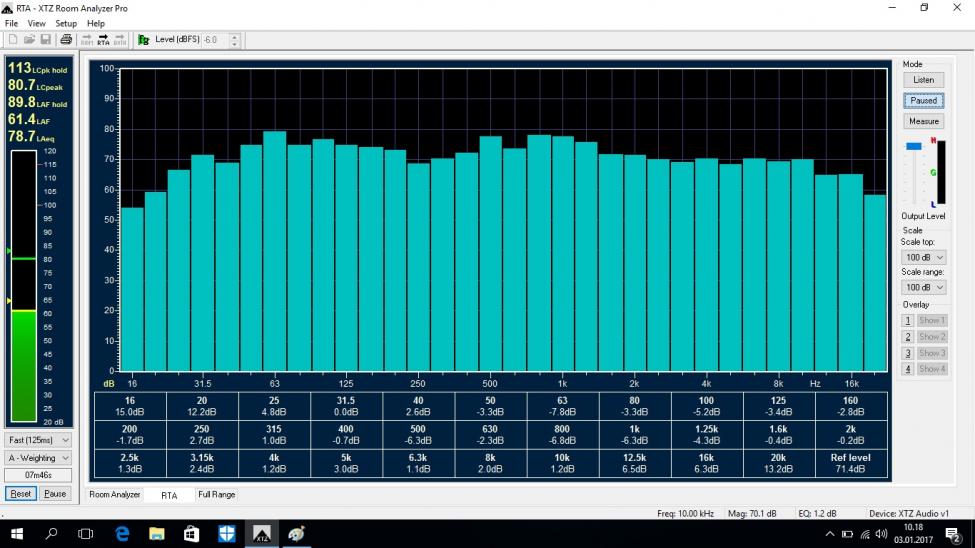
Task: Store overlay 4
Action: pyautogui.click(x=907, y=369)
